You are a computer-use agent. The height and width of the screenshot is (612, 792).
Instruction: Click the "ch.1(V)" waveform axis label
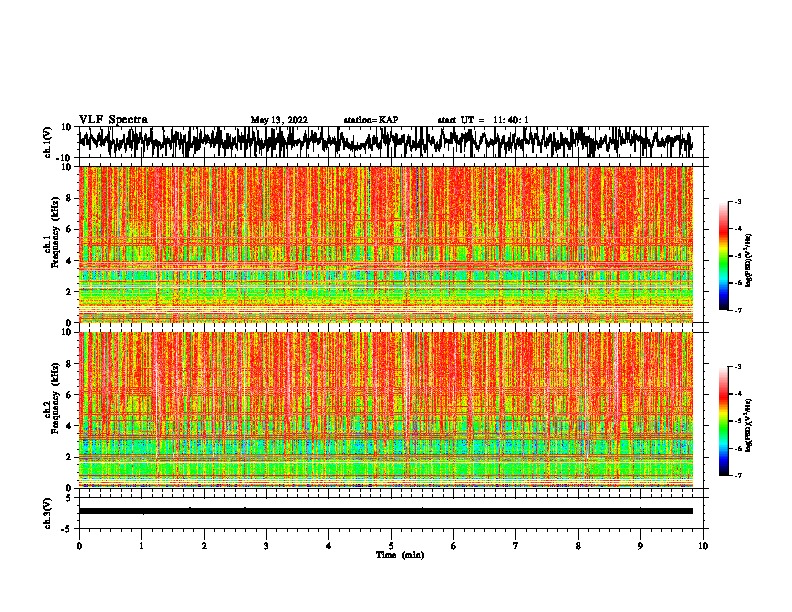tap(48, 142)
